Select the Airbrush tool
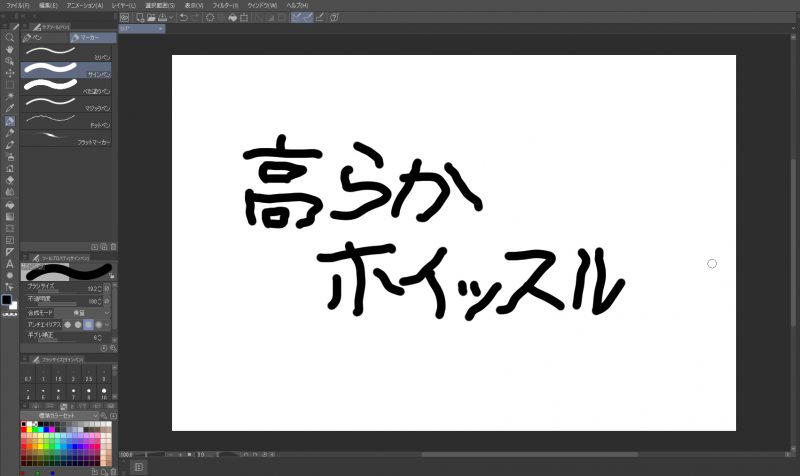Image resolution: width=800 pixels, height=476 pixels. click(9, 157)
